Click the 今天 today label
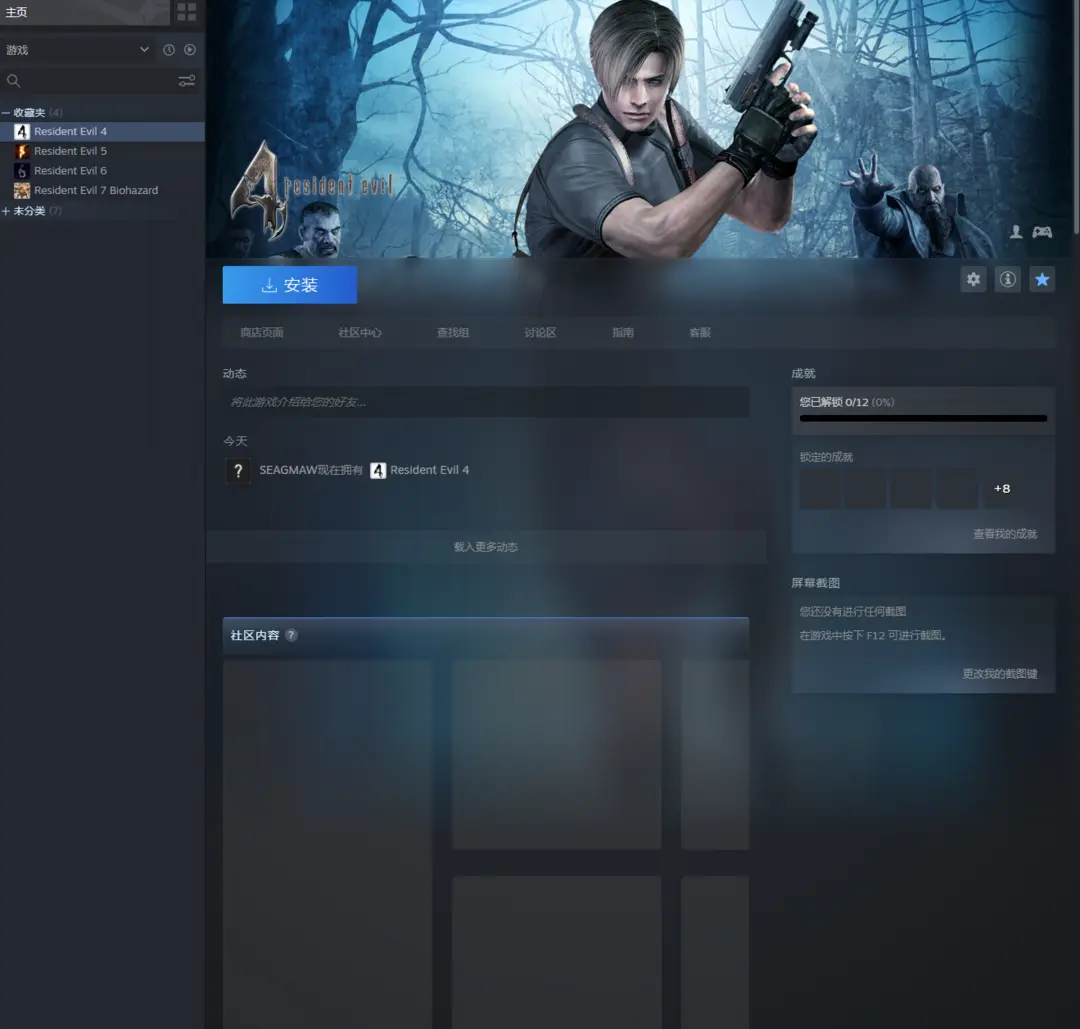Image resolution: width=1080 pixels, height=1029 pixels. click(235, 441)
